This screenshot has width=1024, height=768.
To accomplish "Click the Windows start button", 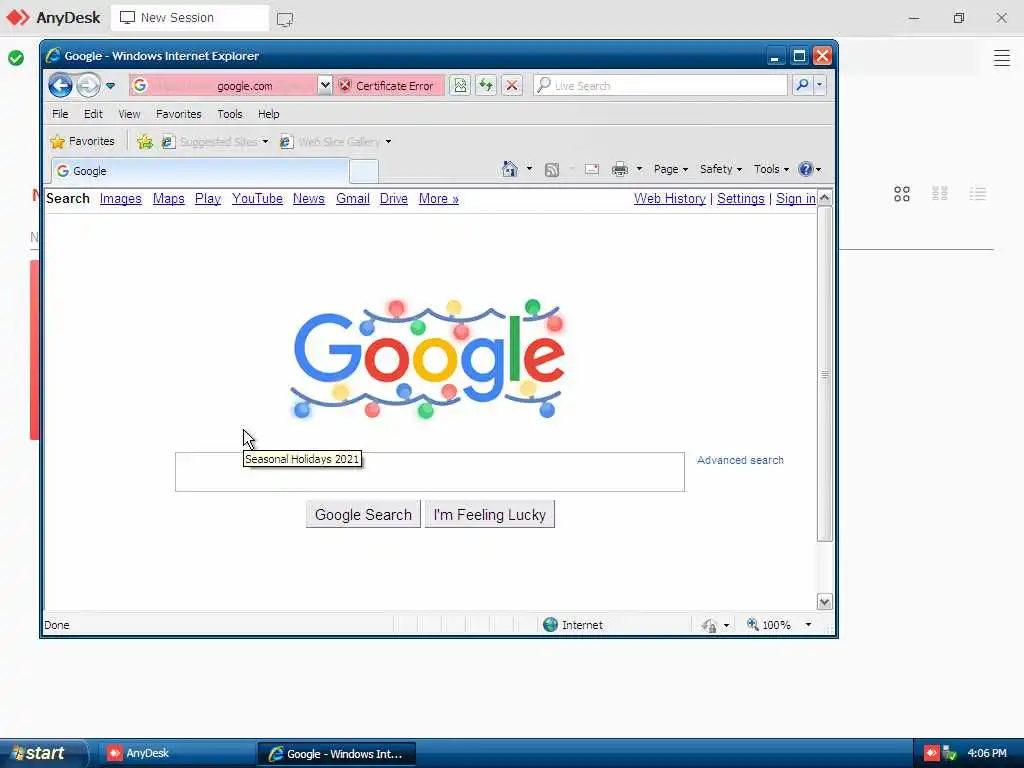I will (42, 754).
